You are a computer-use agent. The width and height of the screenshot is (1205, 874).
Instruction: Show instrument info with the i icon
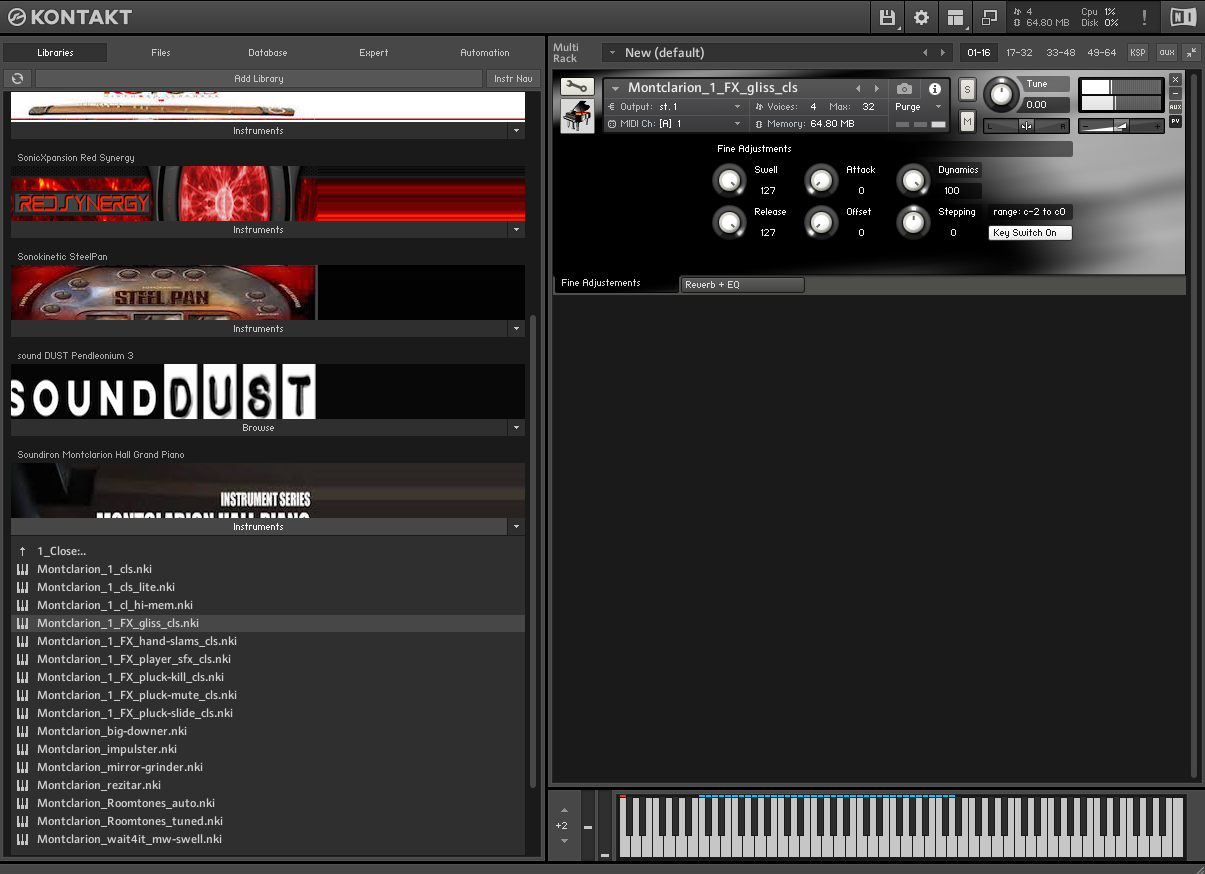tap(934, 88)
